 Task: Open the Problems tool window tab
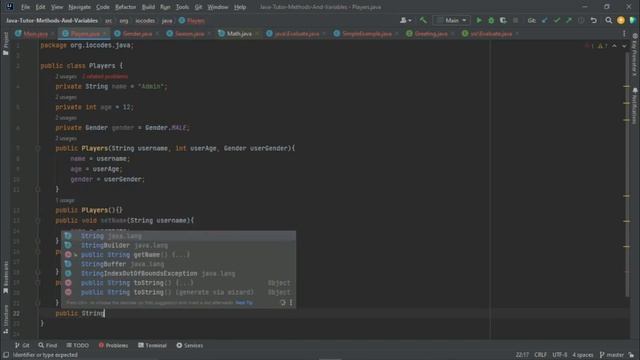113,345
